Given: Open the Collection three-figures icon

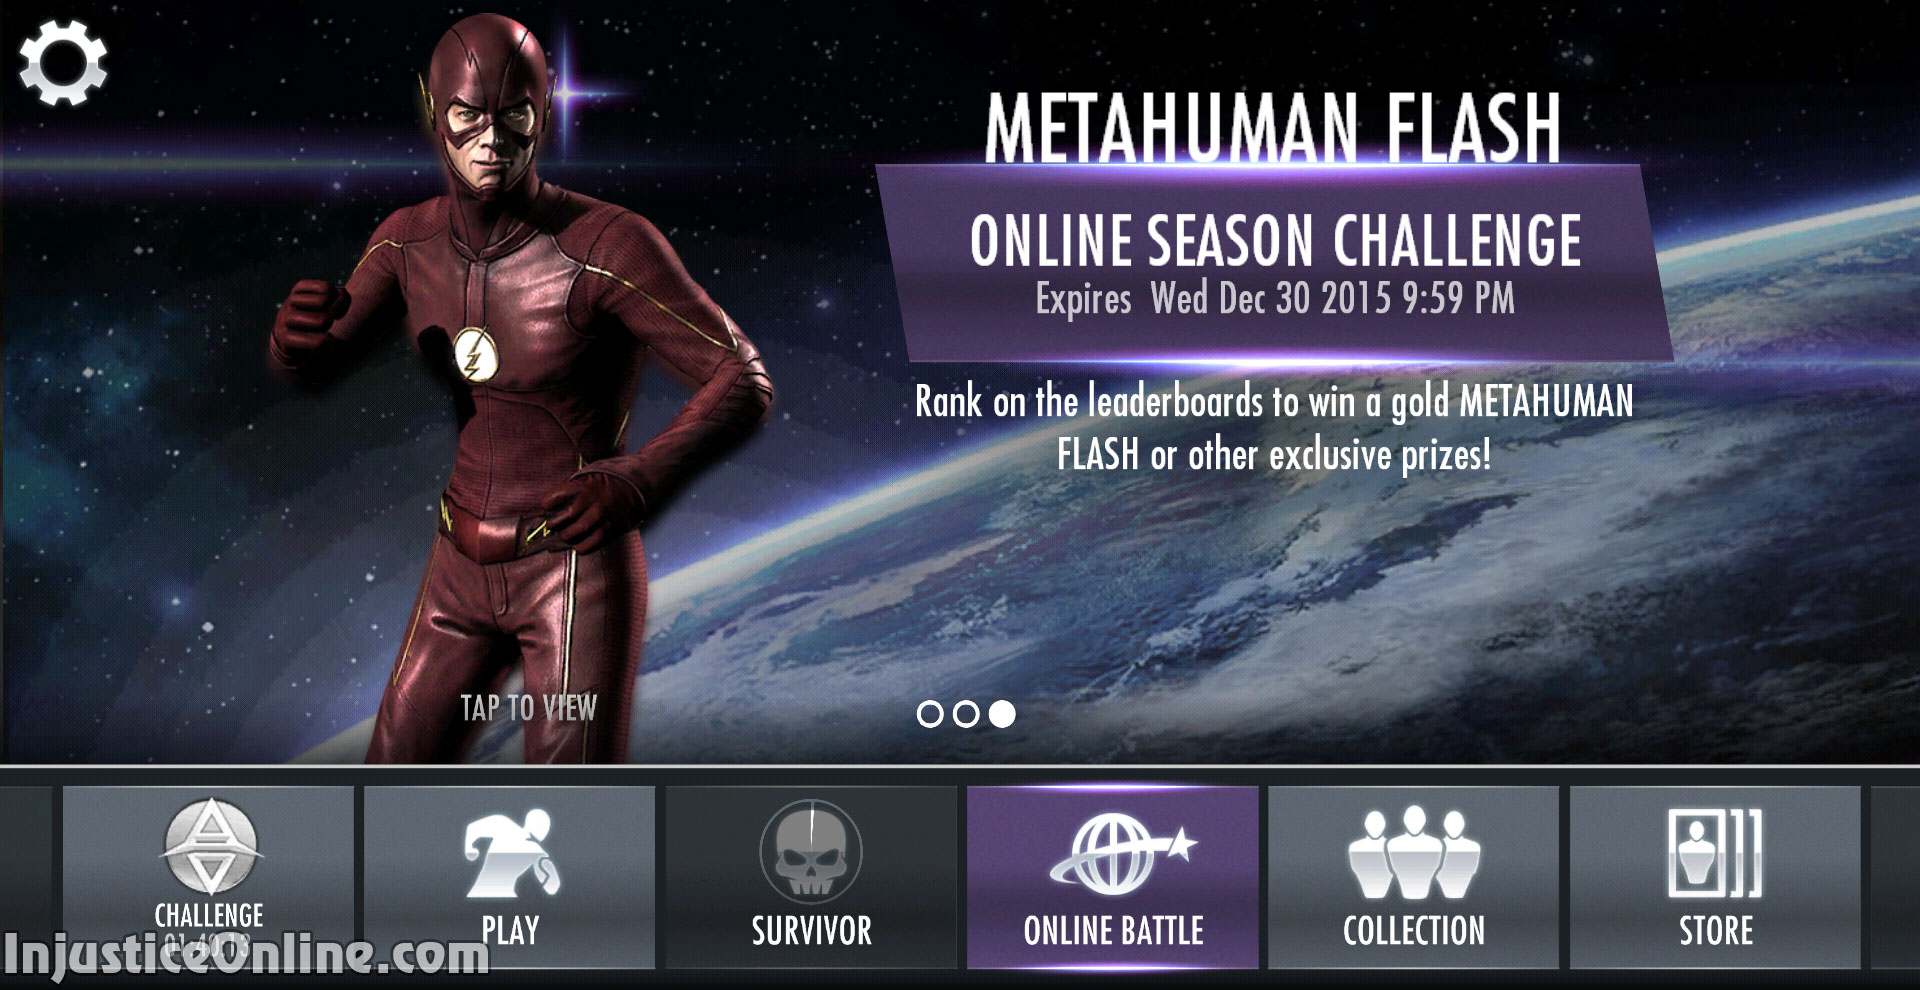Looking at the screenshot, I should tap(1414, 853).
